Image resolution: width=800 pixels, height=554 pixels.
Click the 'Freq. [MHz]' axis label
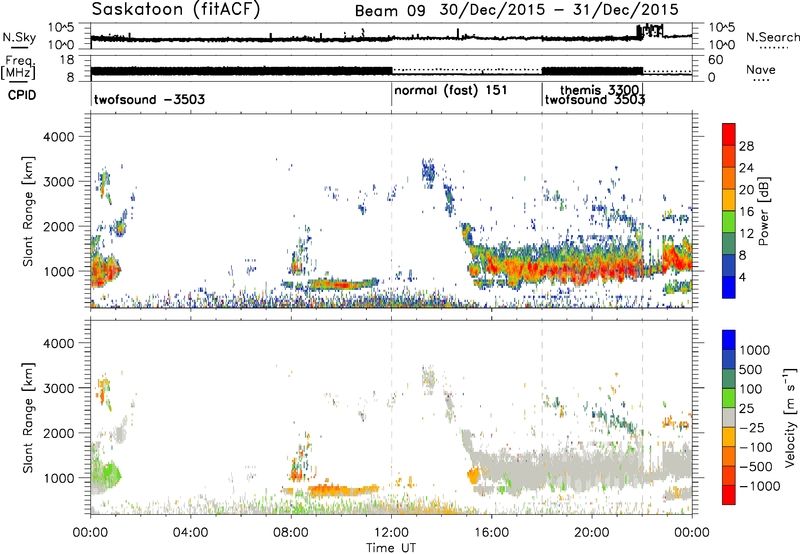[x=18, y=68]
